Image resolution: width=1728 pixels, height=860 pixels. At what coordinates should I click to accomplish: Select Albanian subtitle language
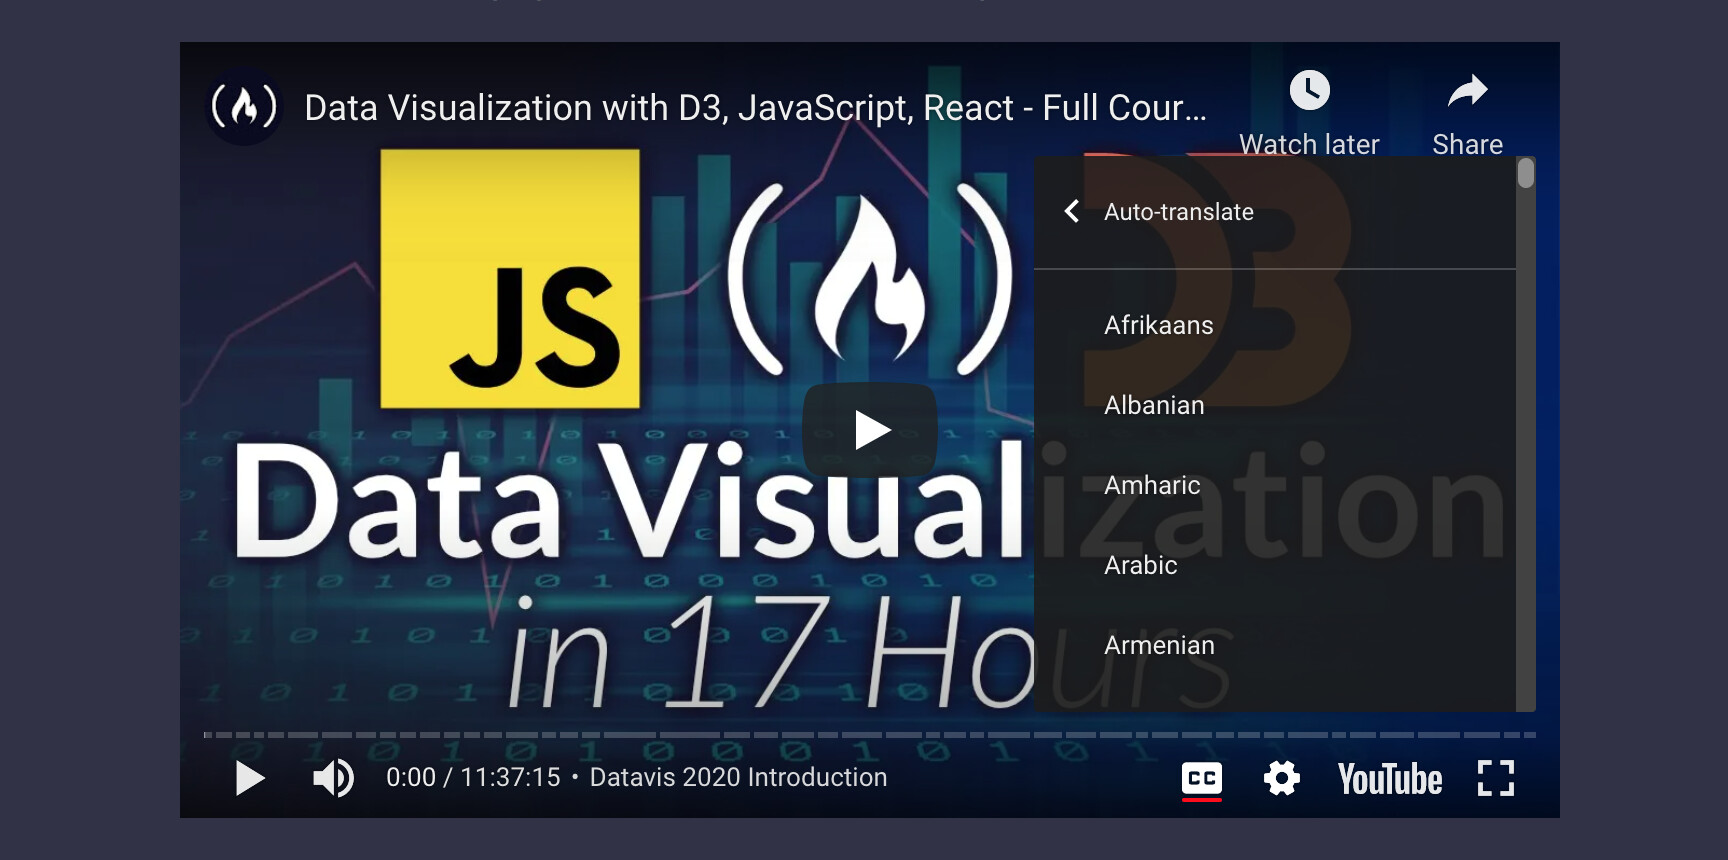1275,405
